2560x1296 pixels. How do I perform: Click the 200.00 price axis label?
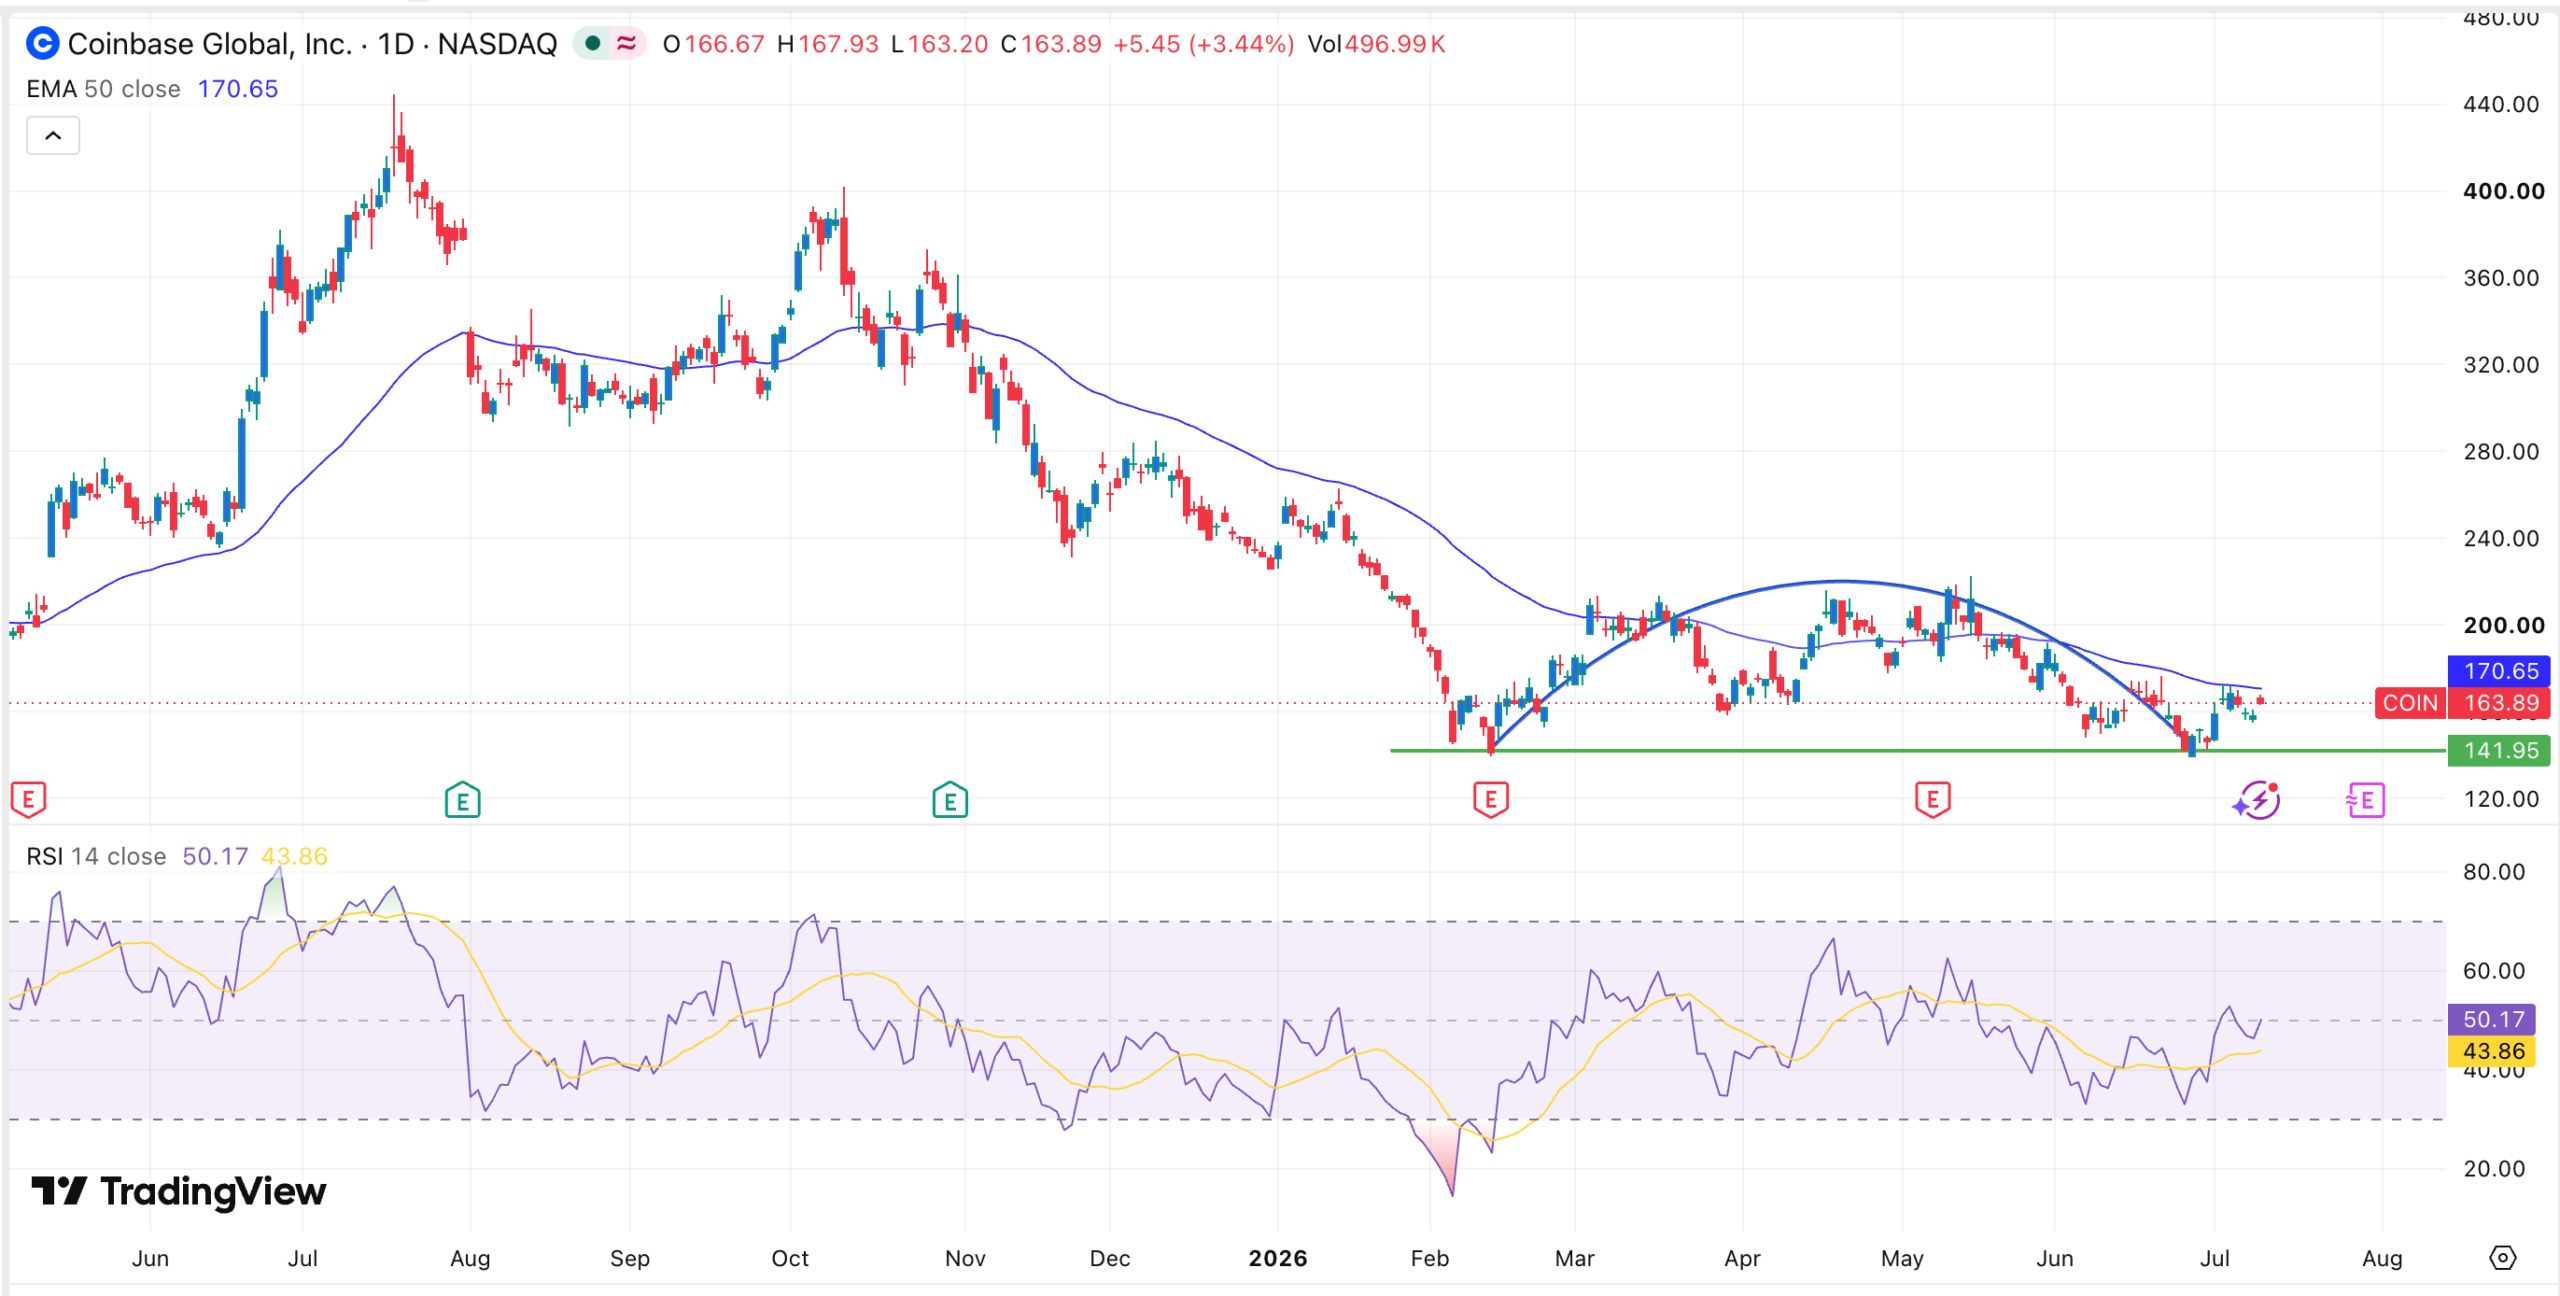pos(2503,625)
